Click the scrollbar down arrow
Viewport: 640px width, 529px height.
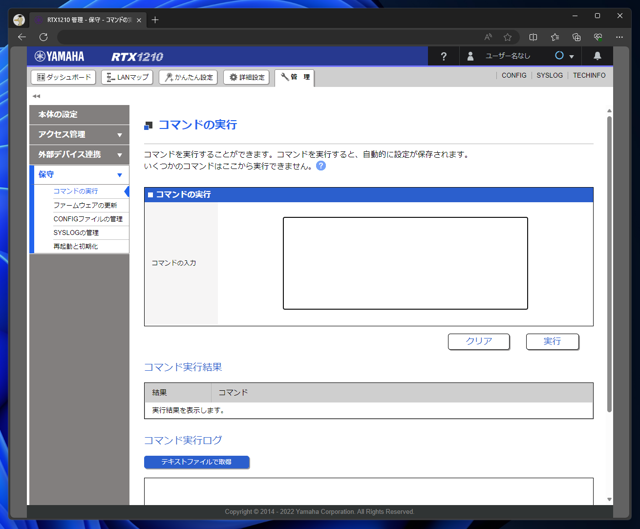point(609,500)
